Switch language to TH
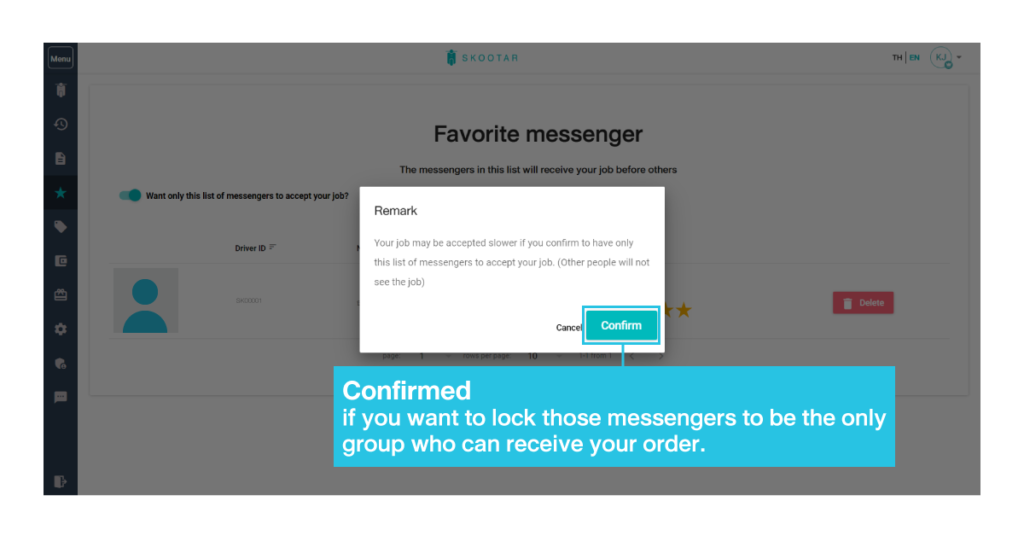The image size is (1024, 536). (x=897, y=57)
